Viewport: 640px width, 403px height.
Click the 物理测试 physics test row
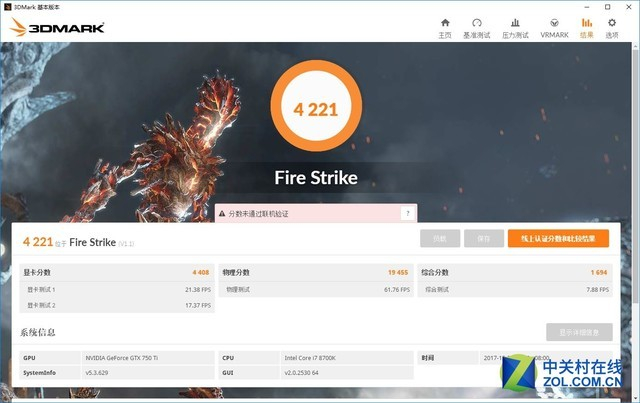(316, 289)
